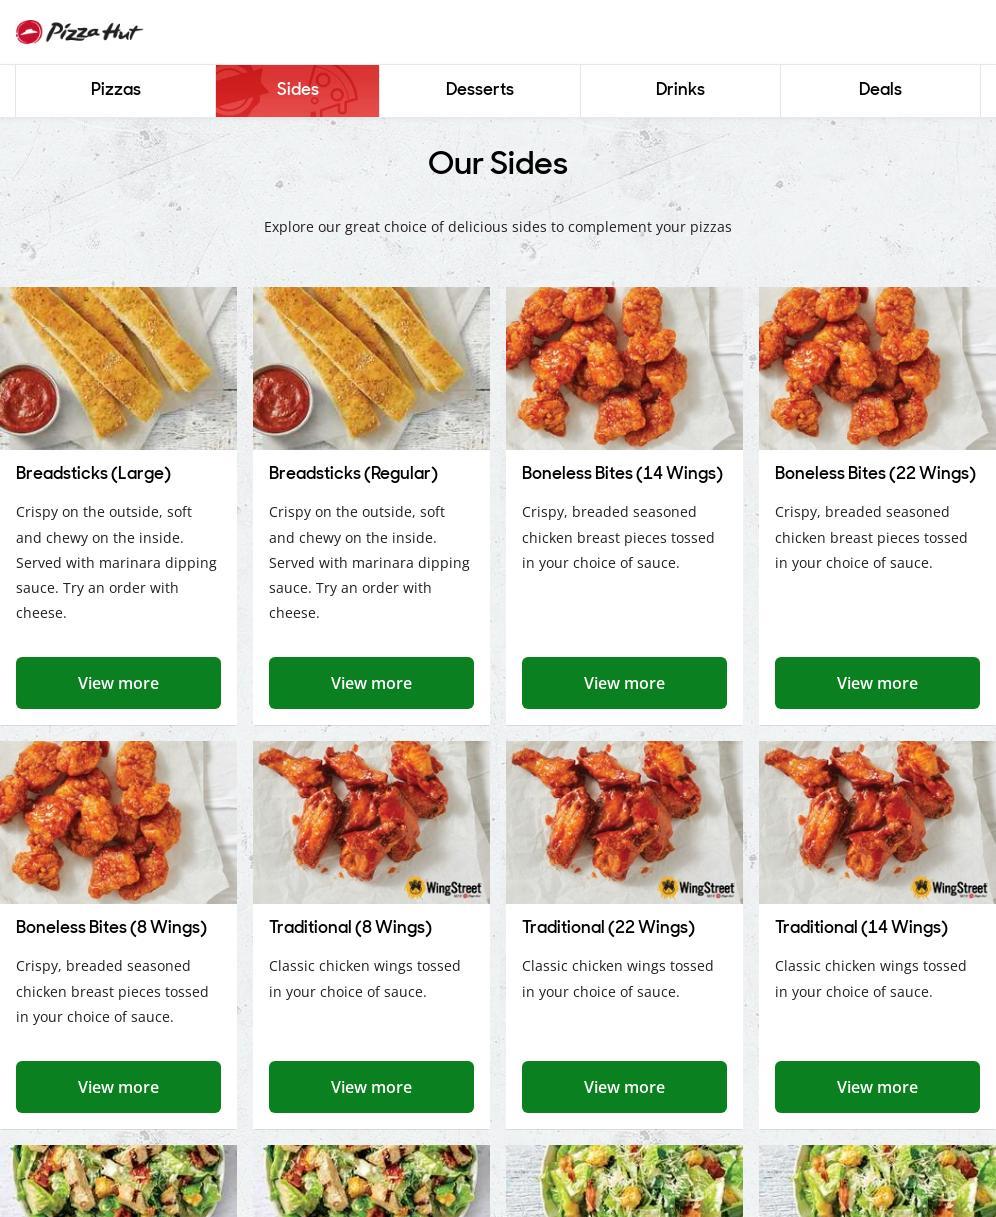Viewport: 996px width, 1217px height.
Task: Switch to the Desserts tab
Action: pyautogui.click(x=480, y=90)
